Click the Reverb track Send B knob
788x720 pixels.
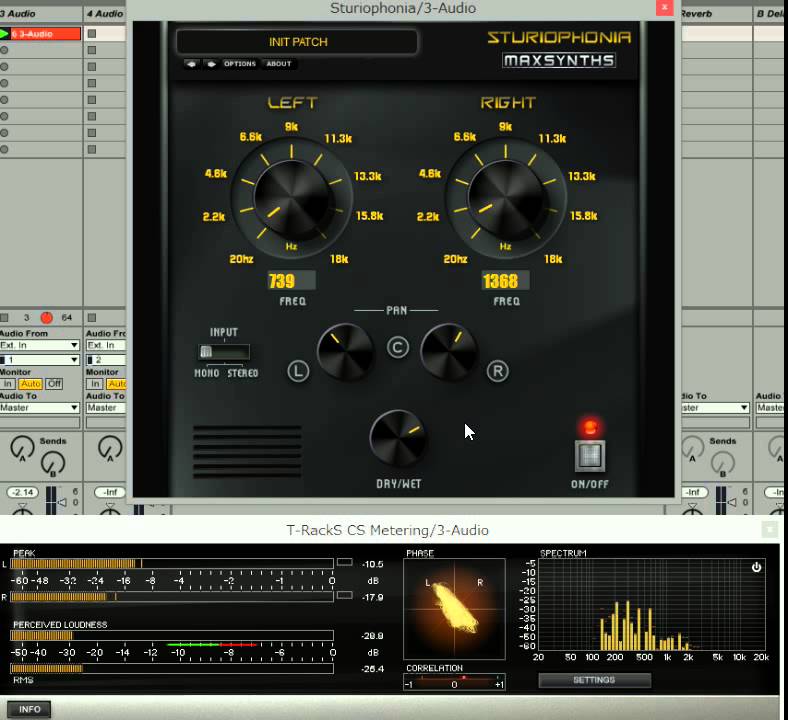click(723, 463)
